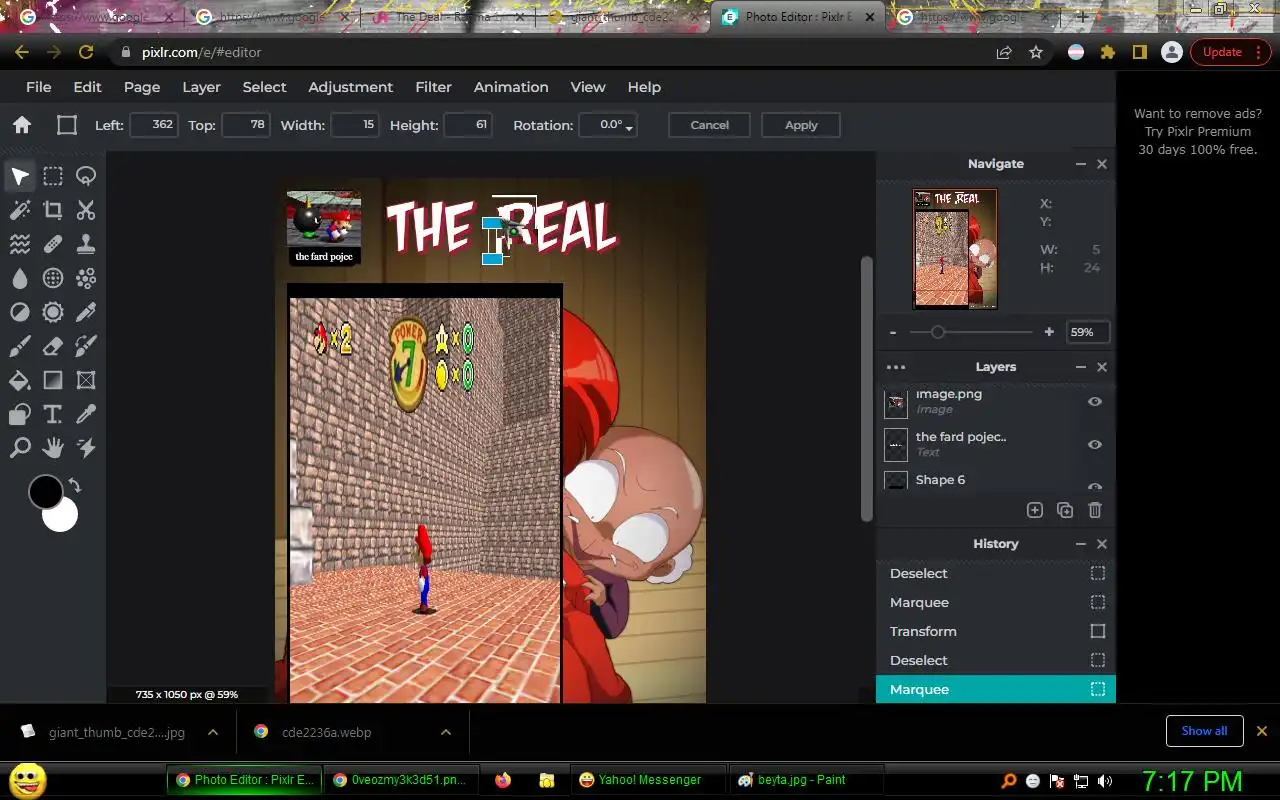The image size is (1280, 800).
Task: Select the Color Picker eyedropper tool
Action: click(86, 414)
